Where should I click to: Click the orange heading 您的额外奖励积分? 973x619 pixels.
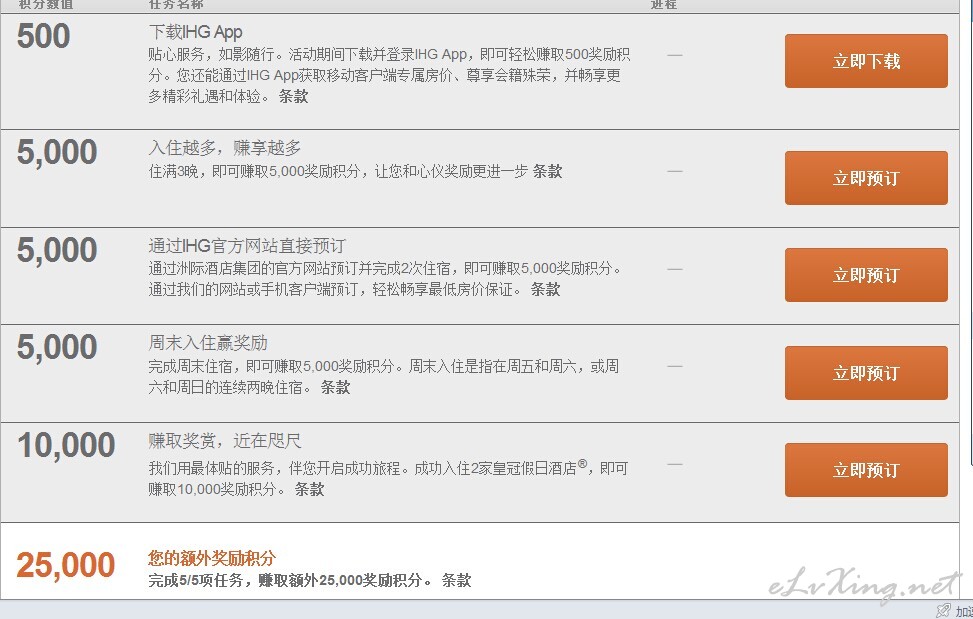pos(212,558)
